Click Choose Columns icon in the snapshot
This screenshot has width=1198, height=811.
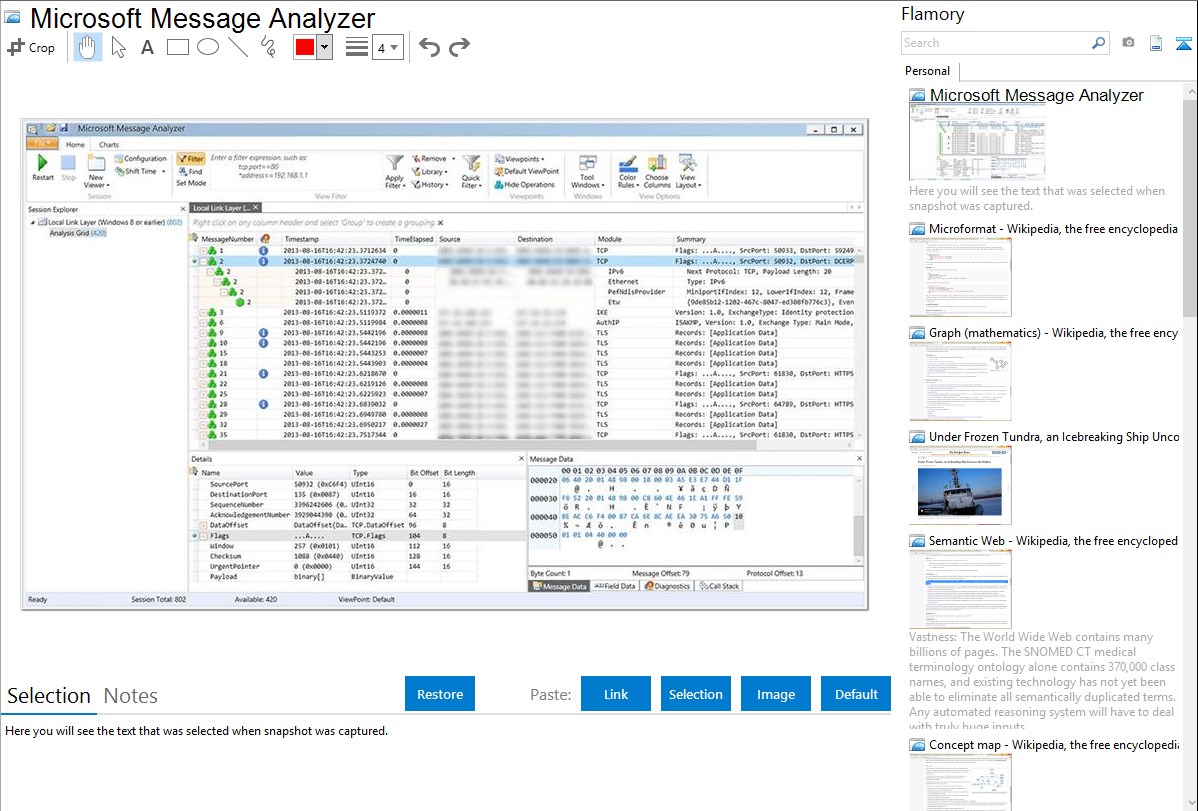(657, 164)
